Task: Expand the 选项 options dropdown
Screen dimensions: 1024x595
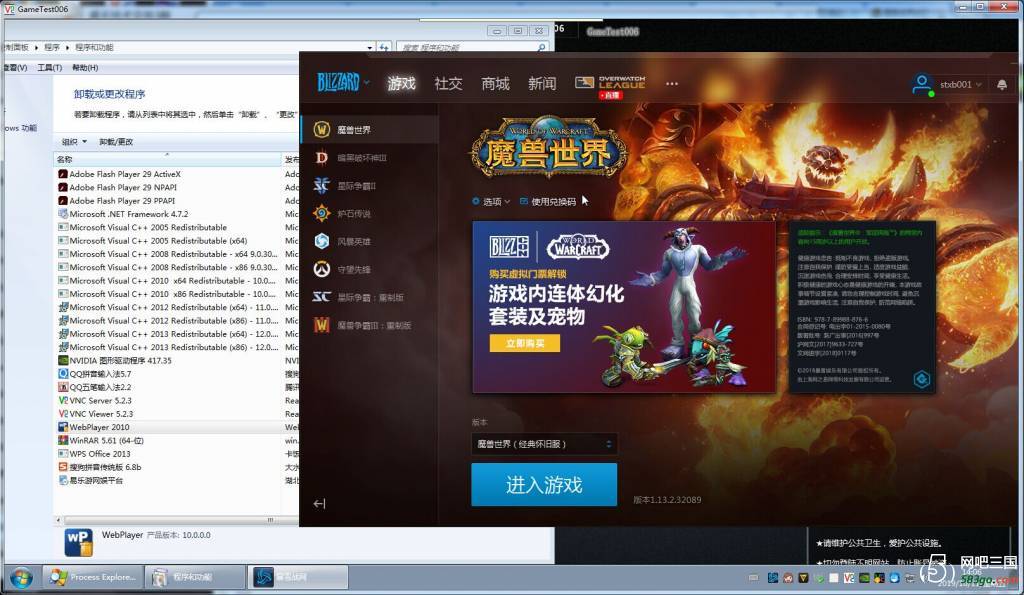Action: pyautogui.click(x=491, y=202)
